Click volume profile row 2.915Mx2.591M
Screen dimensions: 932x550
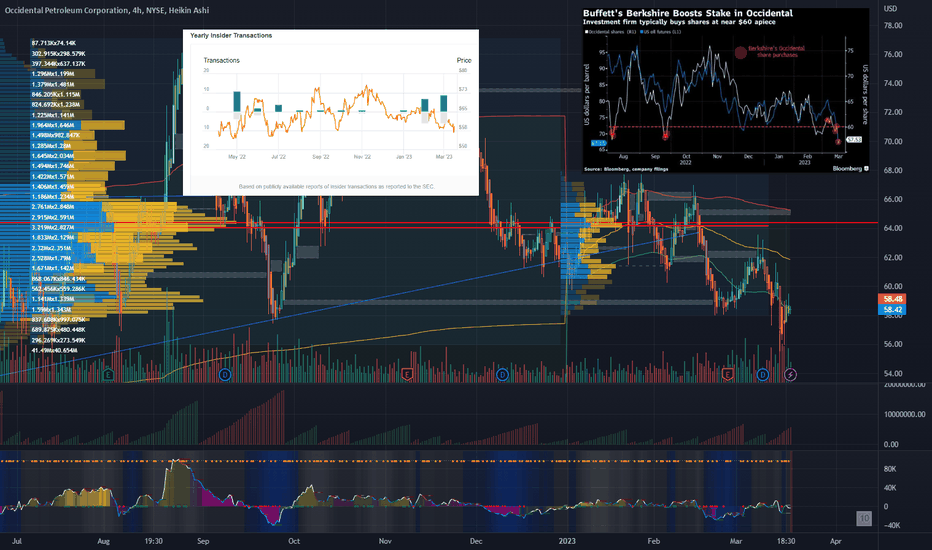point(53,217)
